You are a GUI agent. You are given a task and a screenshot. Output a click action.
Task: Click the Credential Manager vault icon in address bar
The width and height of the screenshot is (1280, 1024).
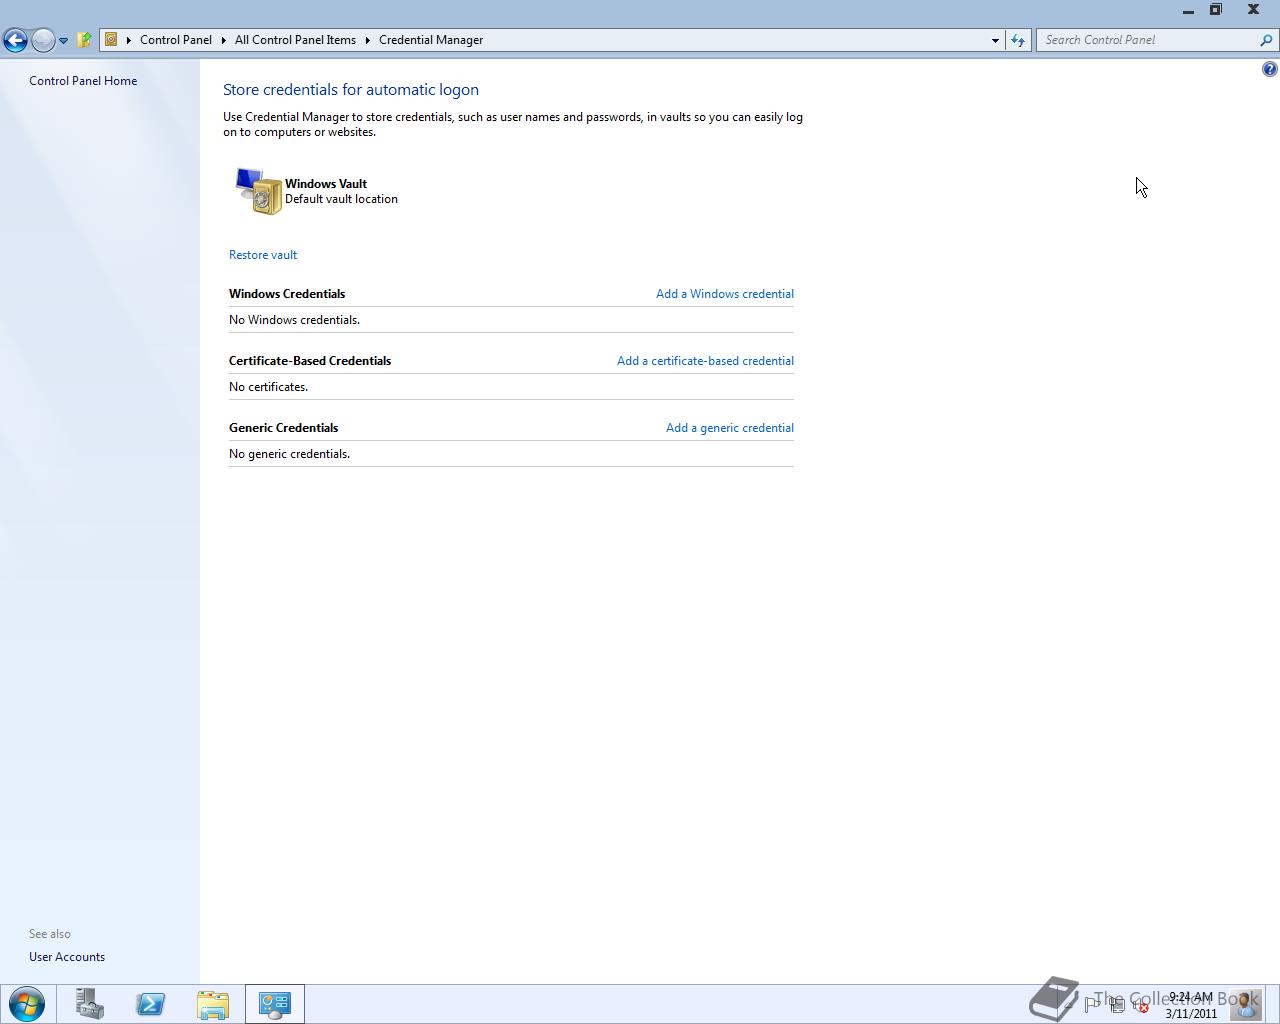(111, 40)
